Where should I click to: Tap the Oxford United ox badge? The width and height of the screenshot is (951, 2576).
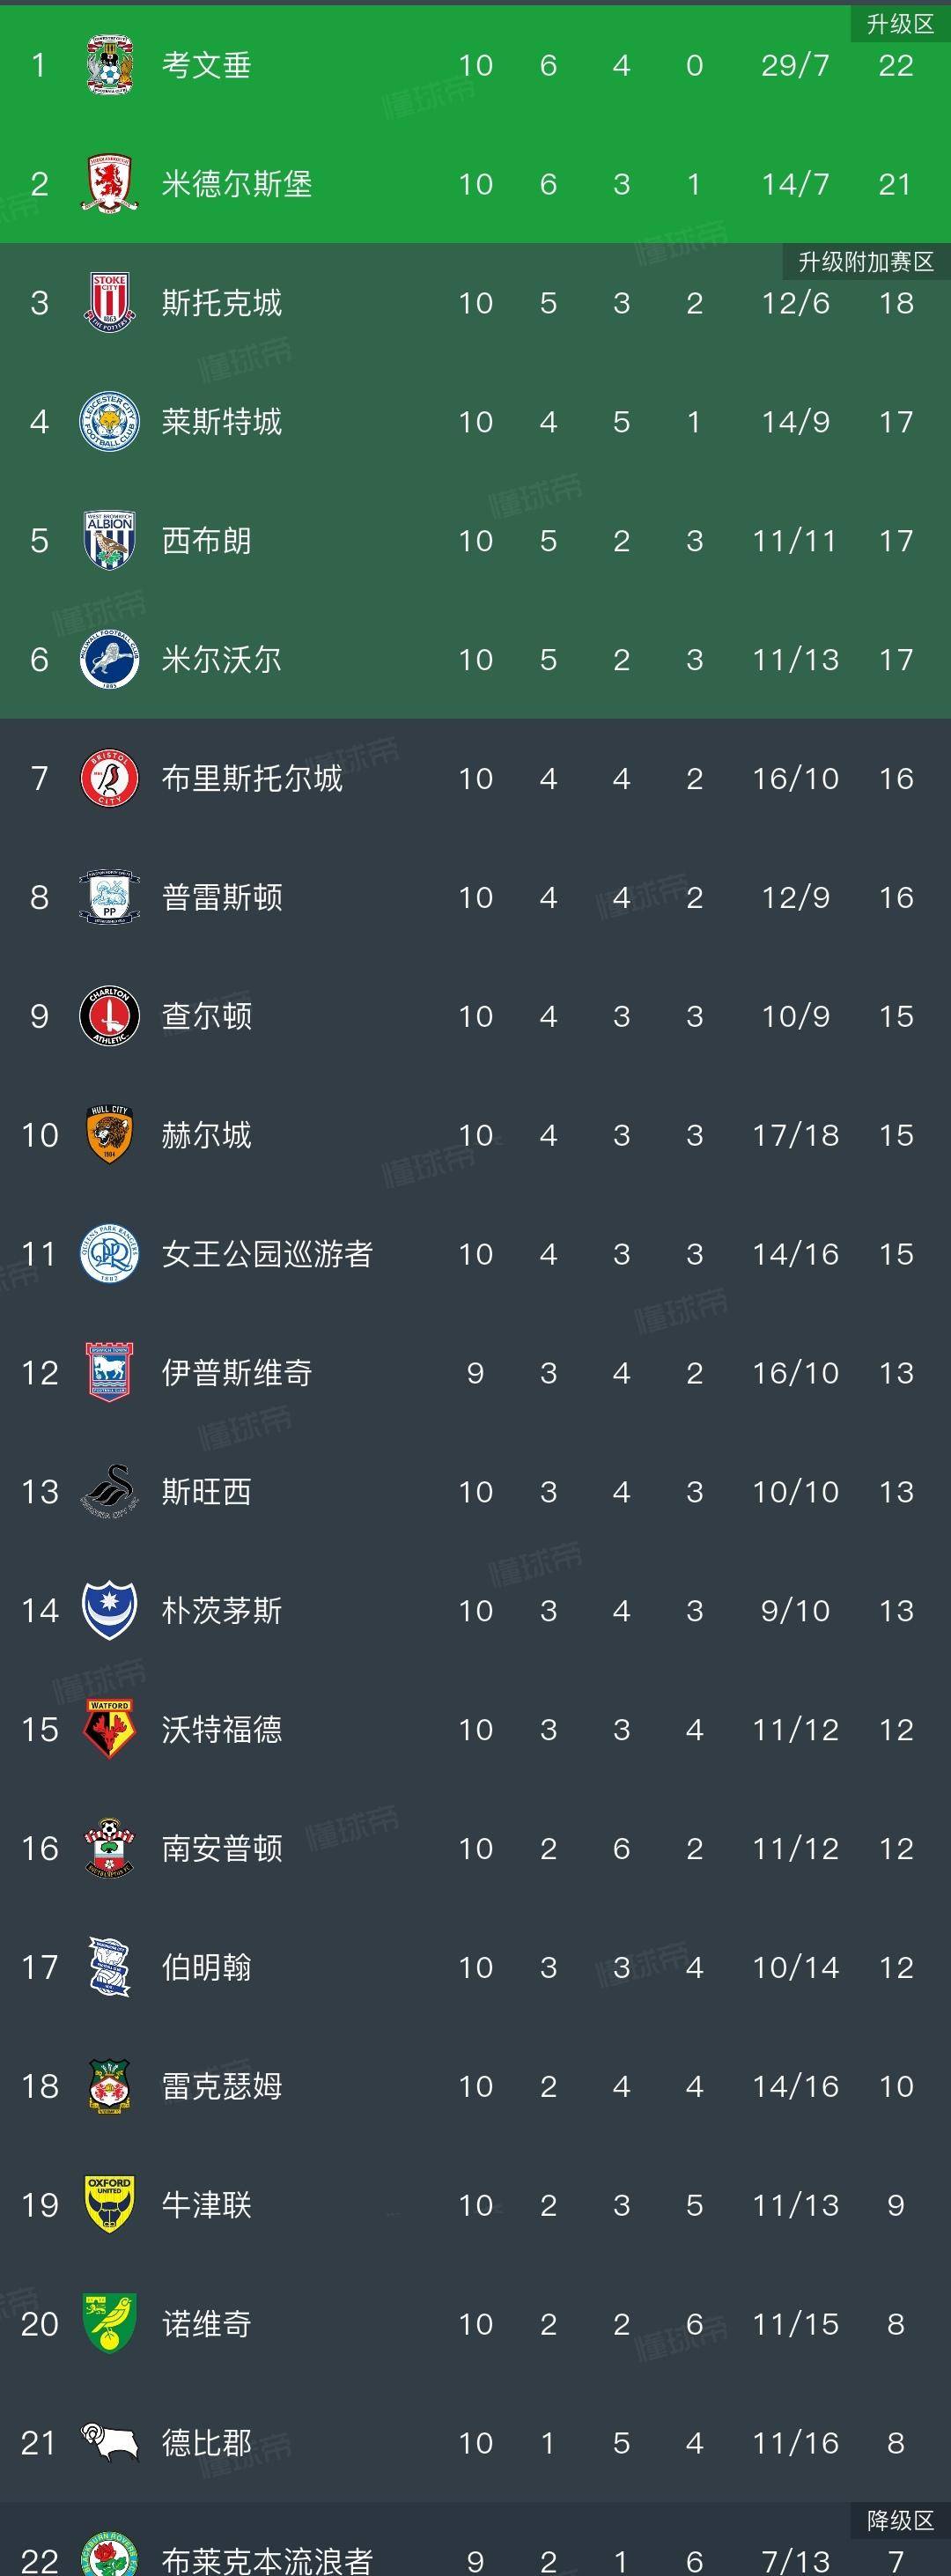pos(109,2204)
